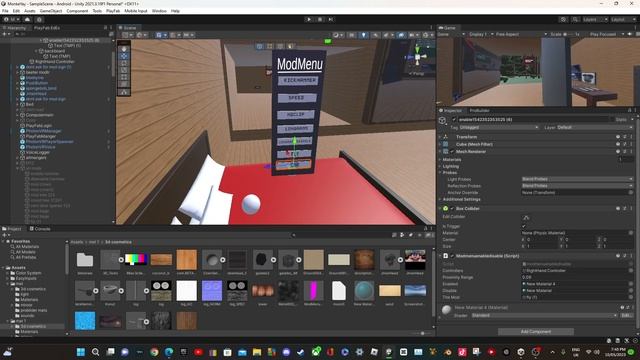
Task: Expand Additional Settings section
Action: 440,199
